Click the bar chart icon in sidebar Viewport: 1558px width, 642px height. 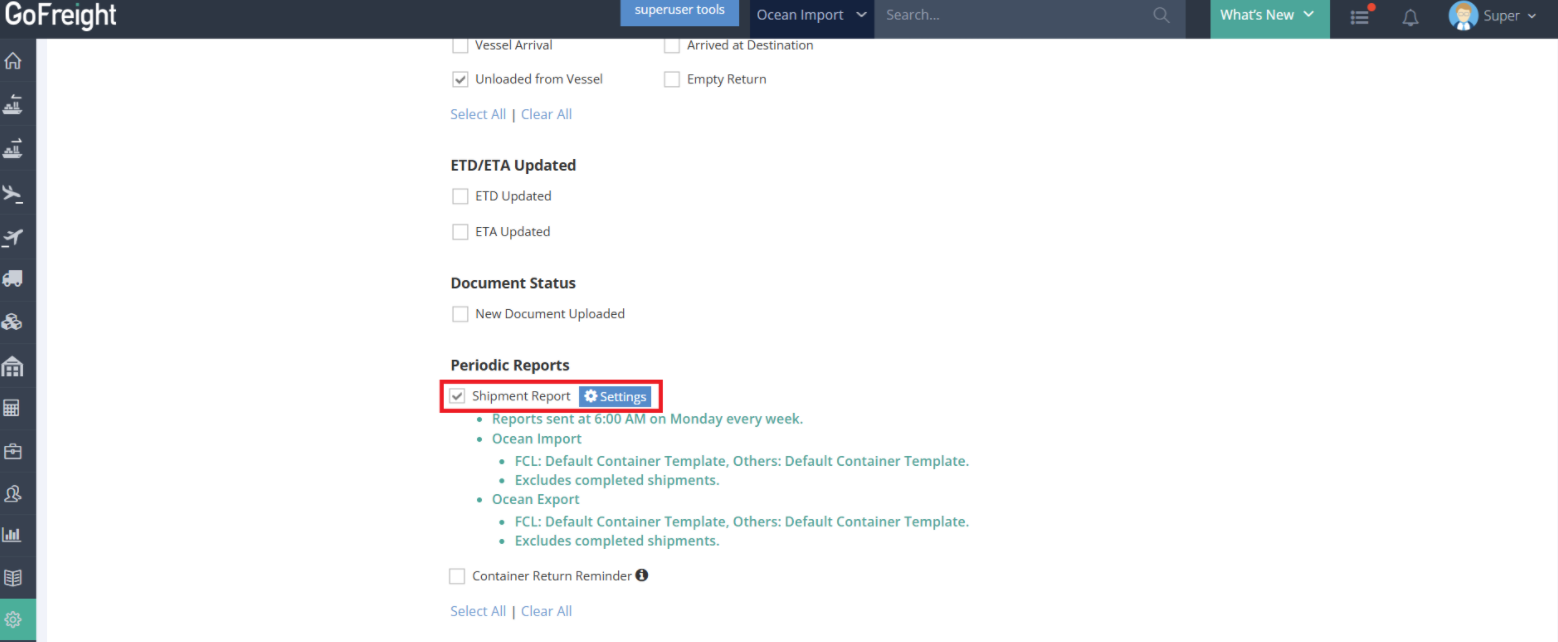(13, 535)
